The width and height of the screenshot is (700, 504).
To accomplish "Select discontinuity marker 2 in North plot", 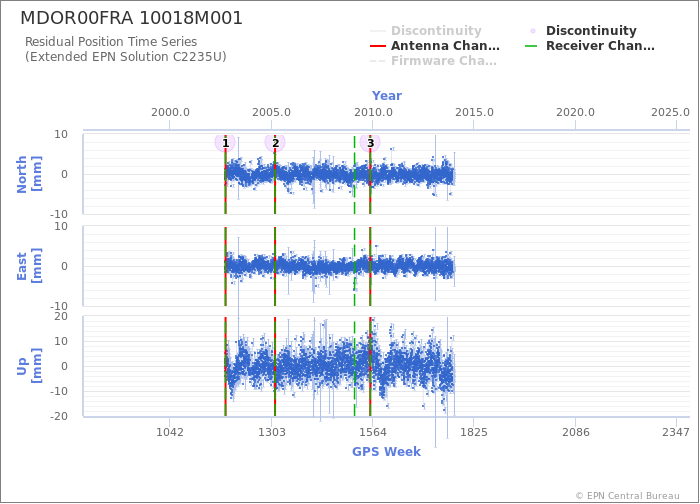I will pyautogui.click(x=275, y=143).
